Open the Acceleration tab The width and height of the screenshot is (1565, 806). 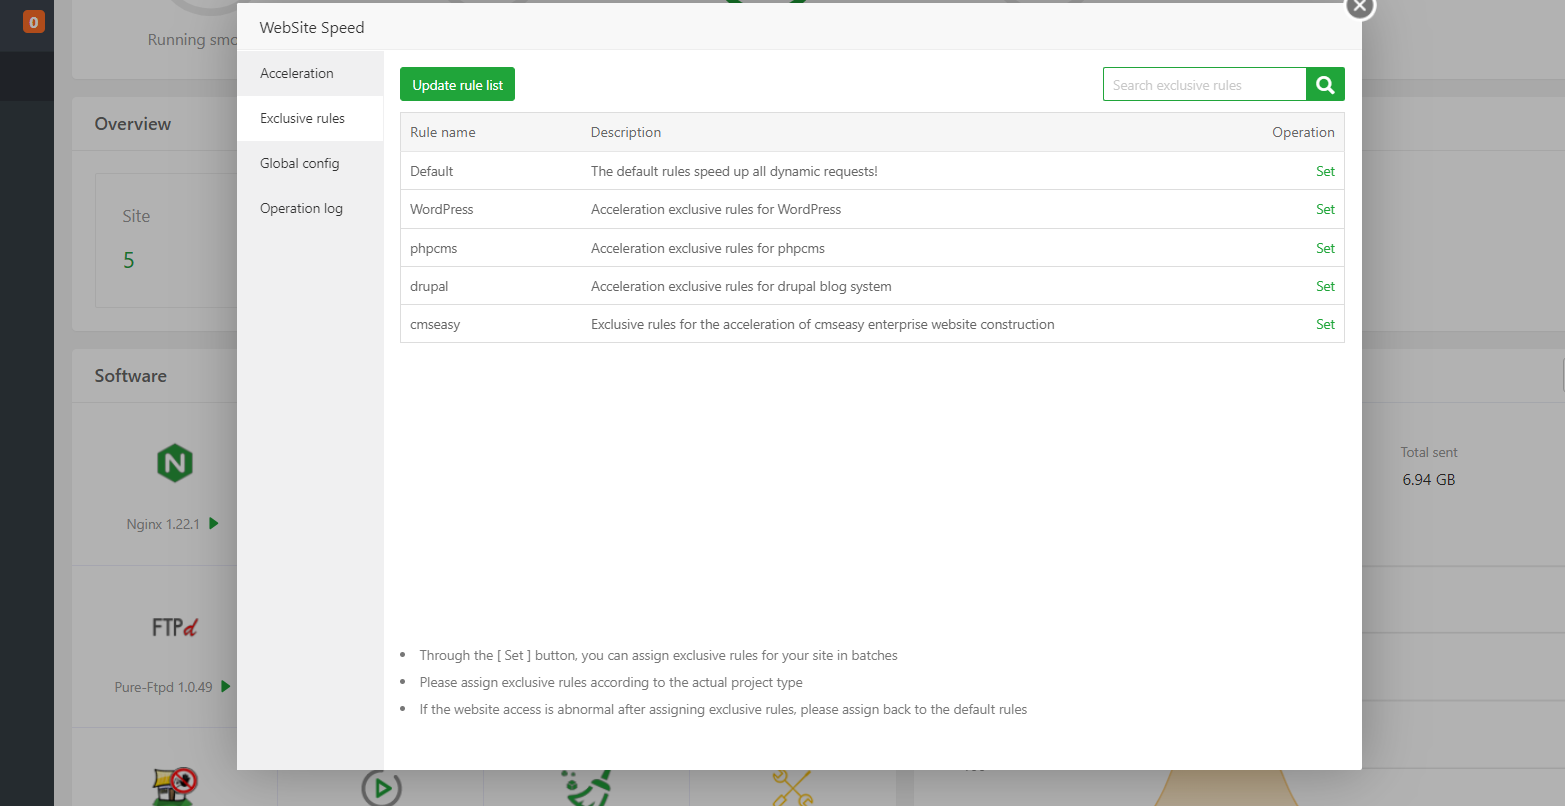(297, 73)
